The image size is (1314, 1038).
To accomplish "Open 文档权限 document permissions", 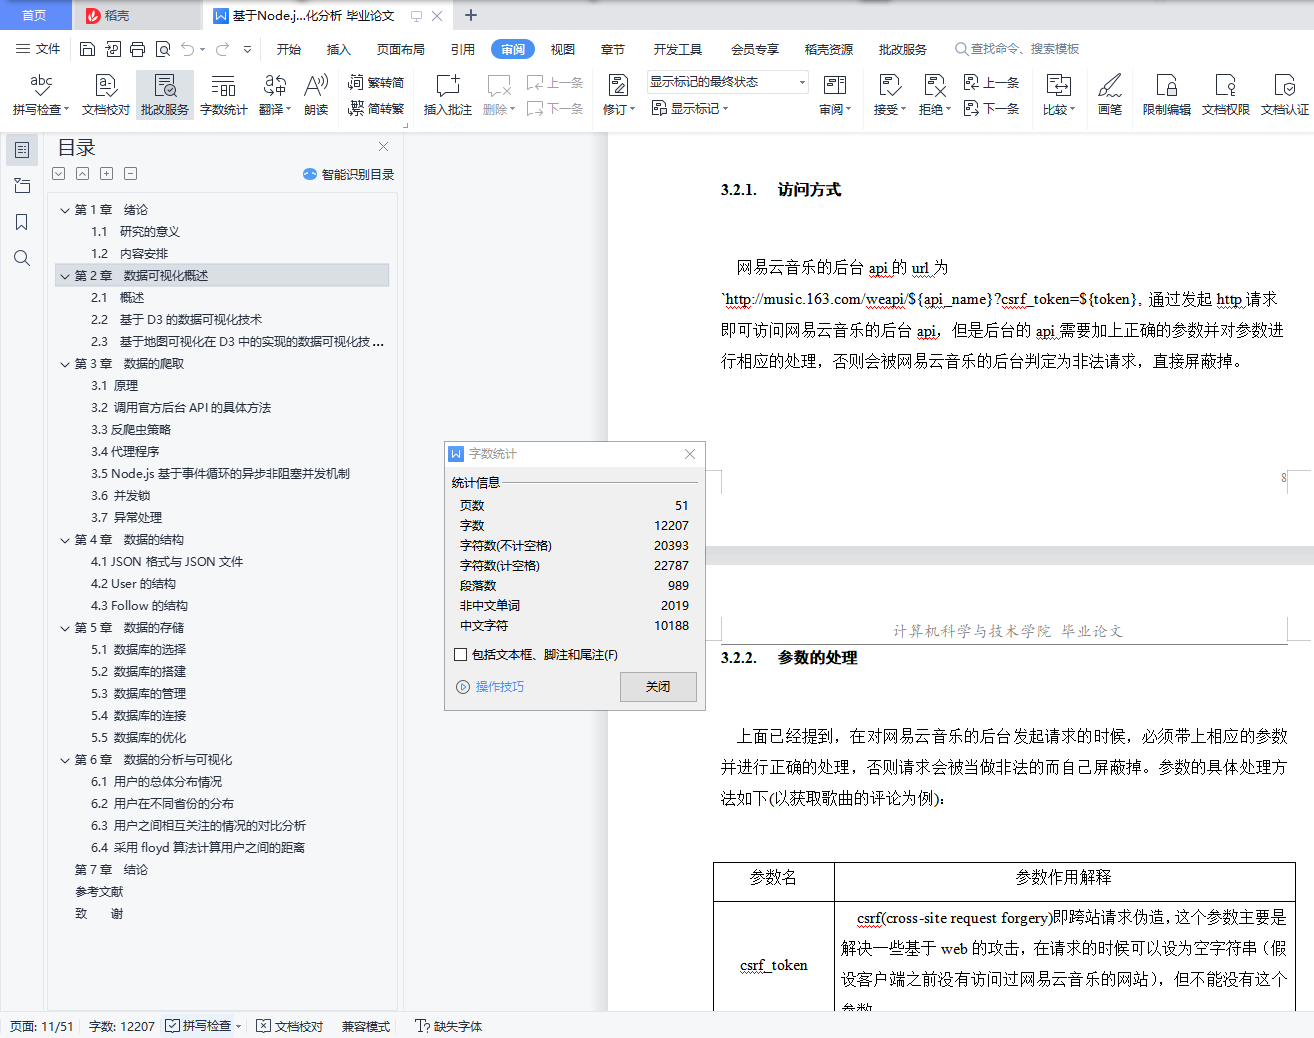I will coord(1225,94).
